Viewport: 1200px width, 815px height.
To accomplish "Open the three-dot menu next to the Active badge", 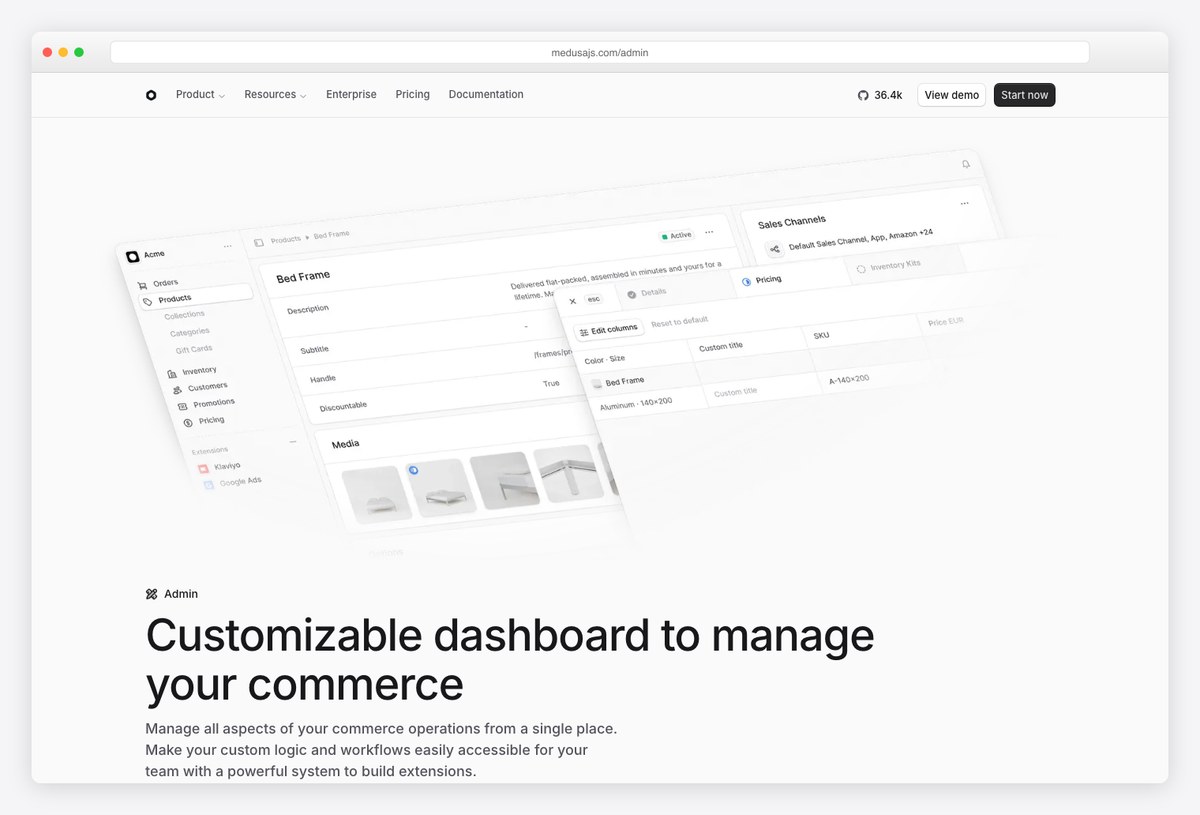I will coord(709,232).
